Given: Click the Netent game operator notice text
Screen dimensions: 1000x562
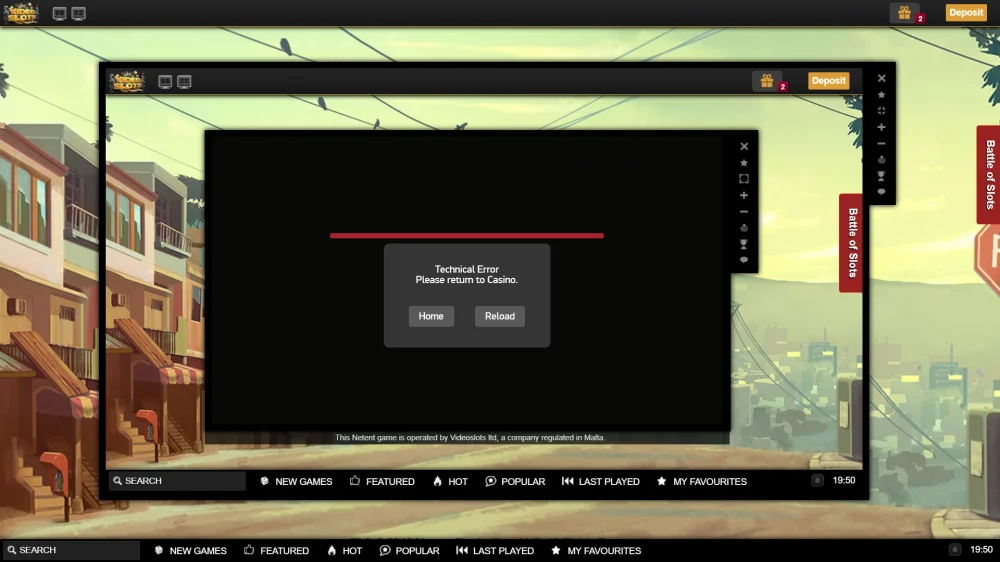Looking at the screenshot, I should coord(469,438).
